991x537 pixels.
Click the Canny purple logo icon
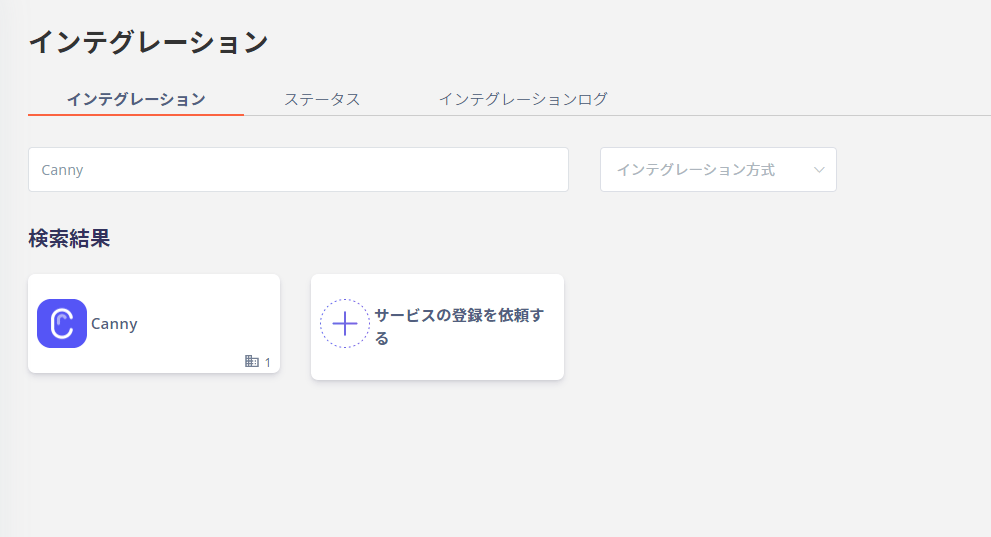[x=62, y=323]
